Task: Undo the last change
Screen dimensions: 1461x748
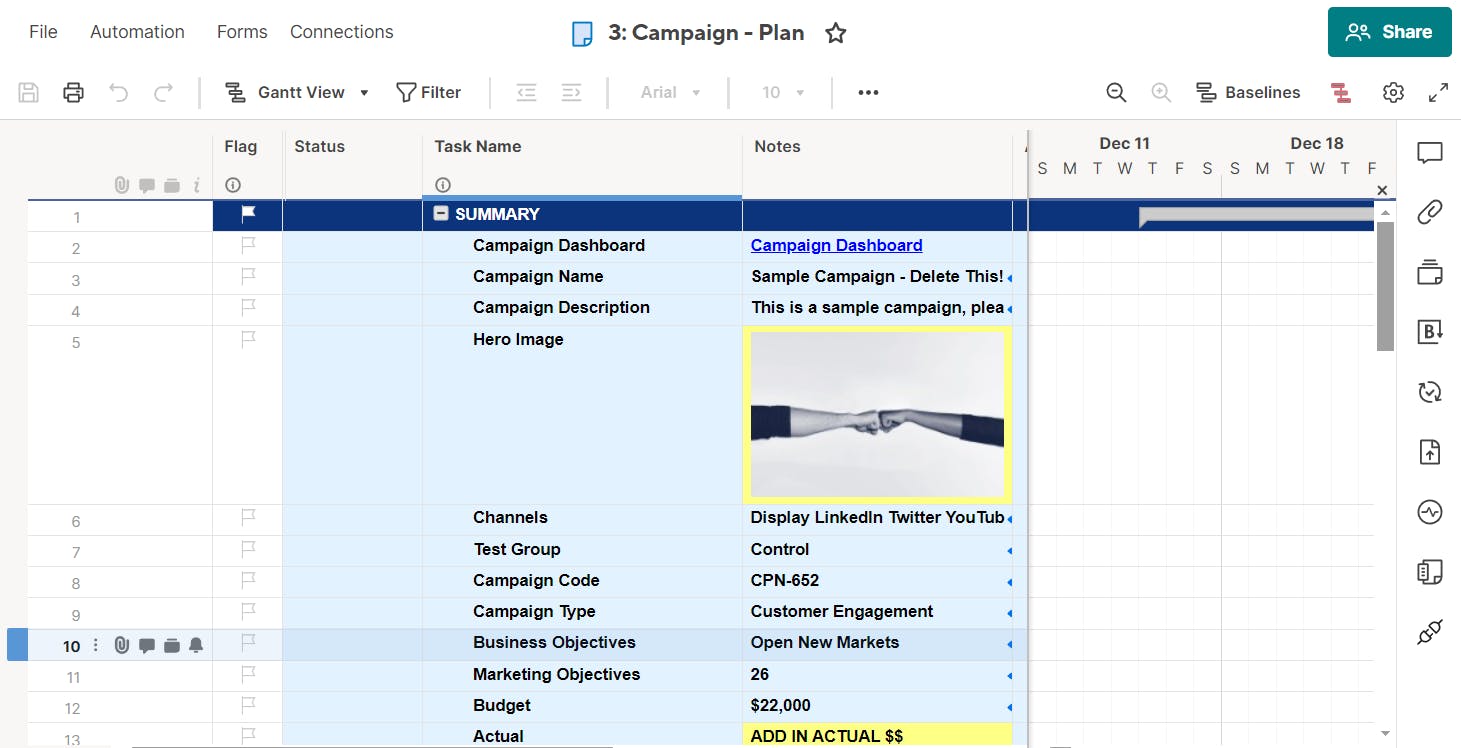Action: click(x=118, y=92)
